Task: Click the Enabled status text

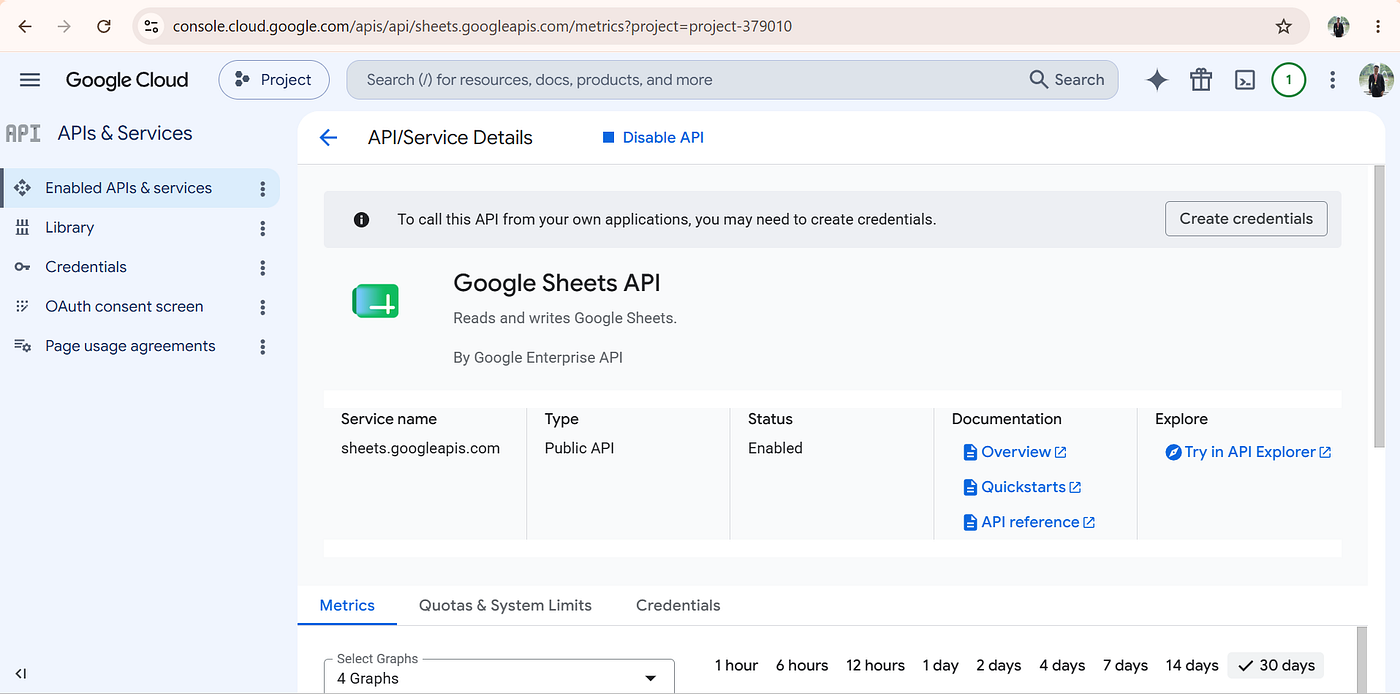Action: (775, 448)
